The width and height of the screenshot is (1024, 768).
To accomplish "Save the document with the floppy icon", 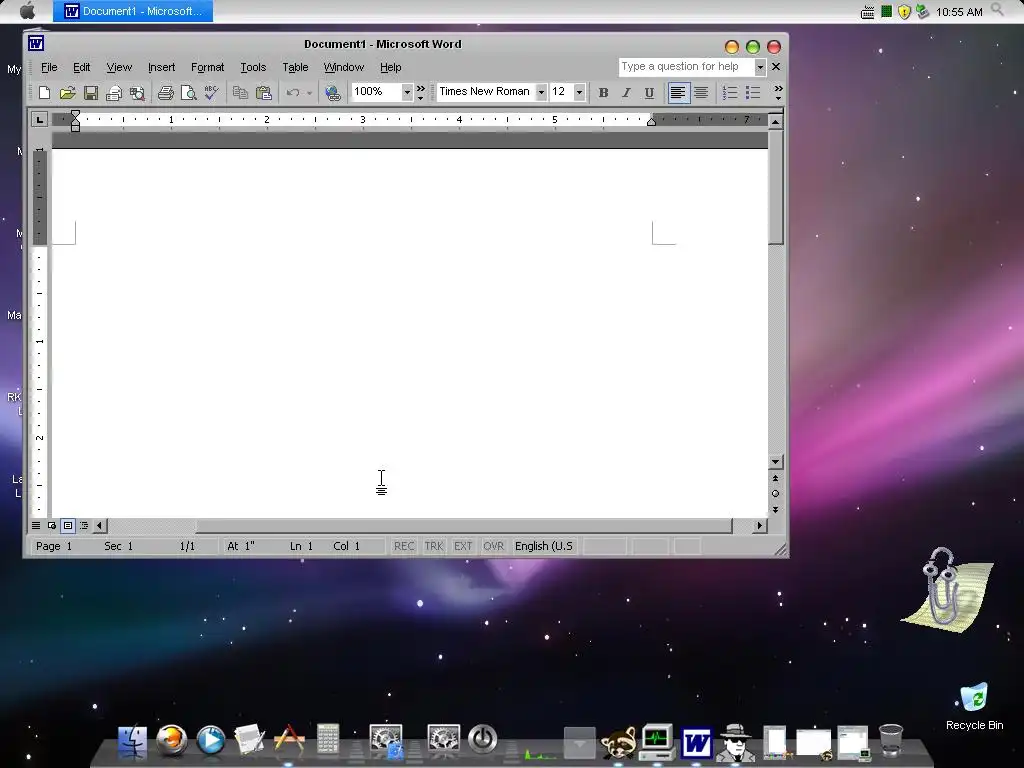I will click(x=91, y=93).
